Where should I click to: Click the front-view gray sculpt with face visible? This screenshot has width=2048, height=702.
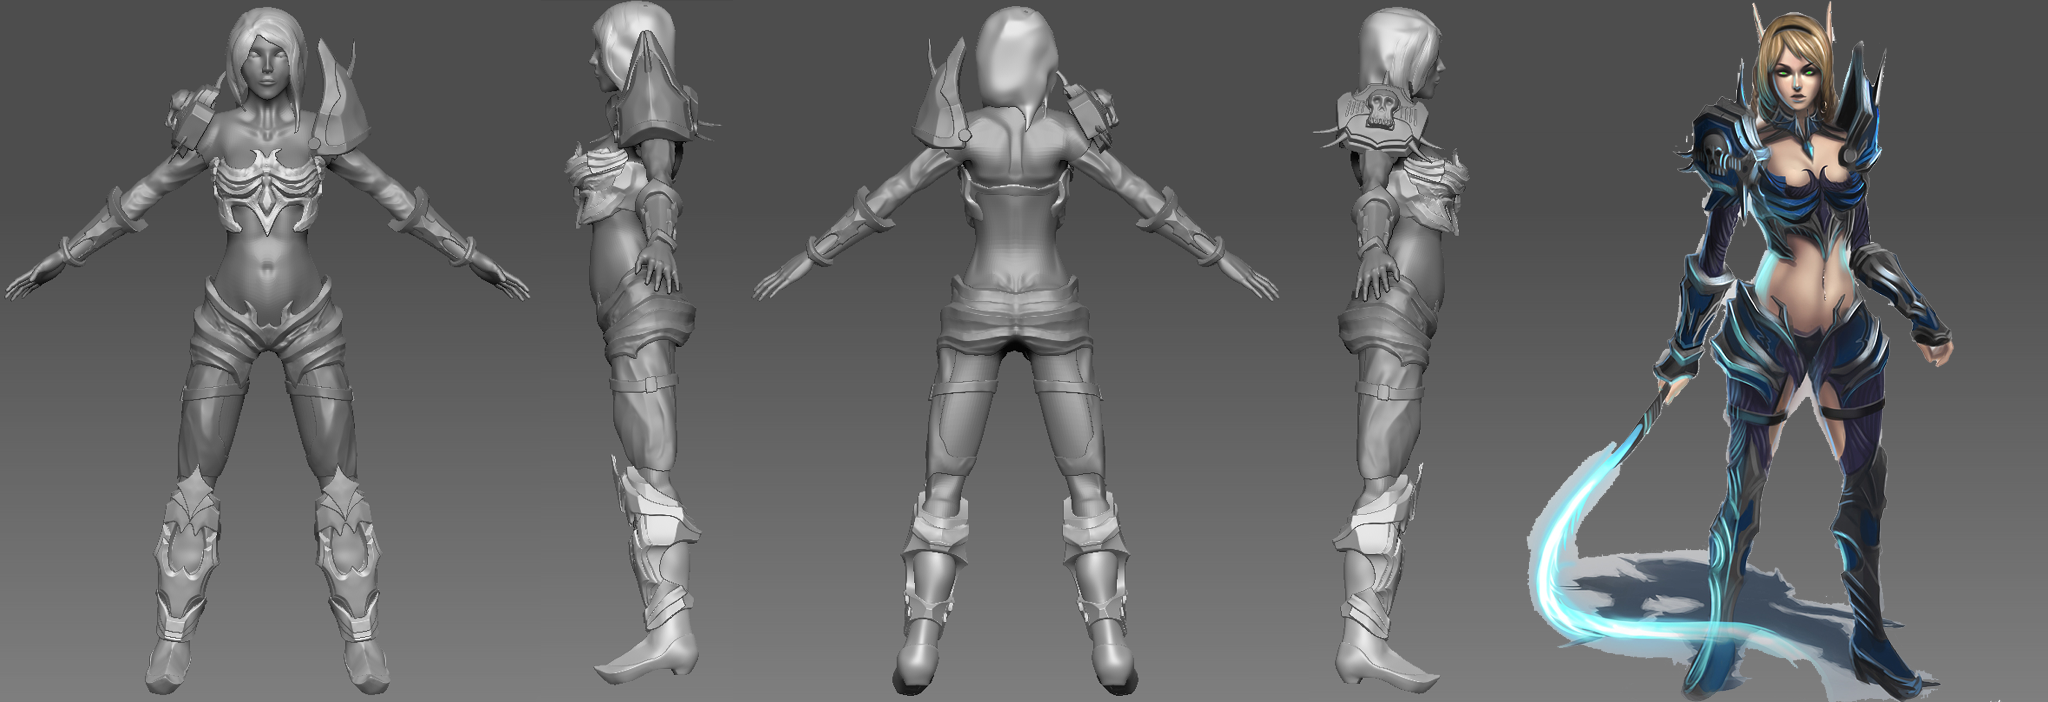[268, 350]
